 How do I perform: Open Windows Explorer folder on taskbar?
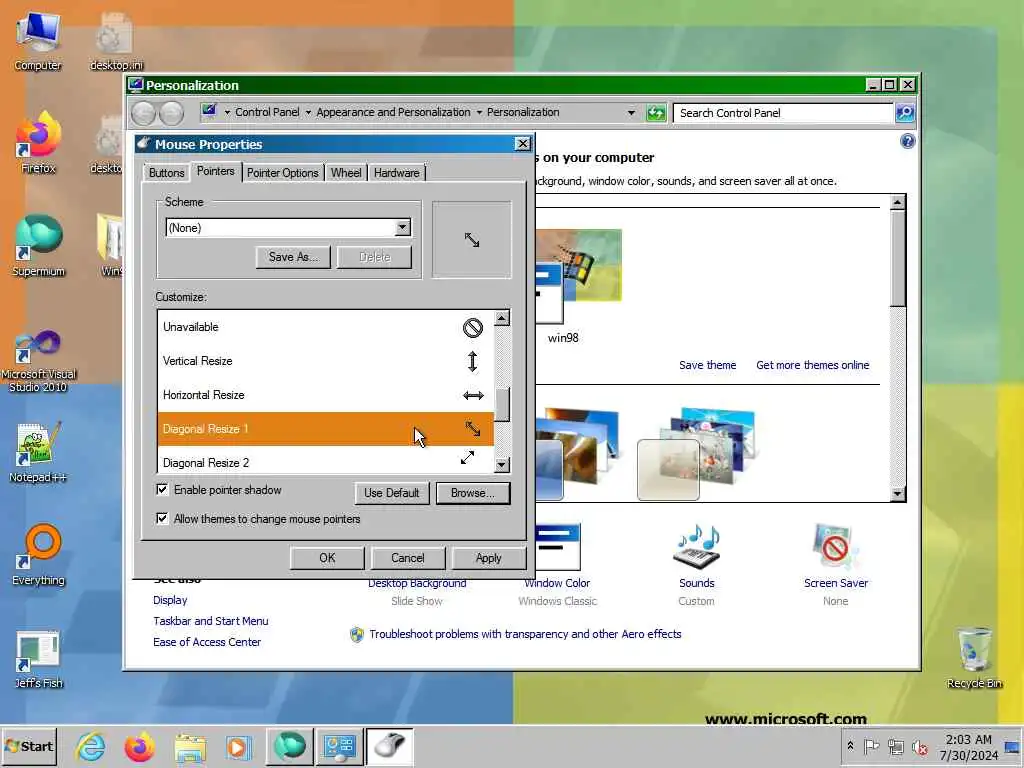pyautogui.click(x=189, y=747)
